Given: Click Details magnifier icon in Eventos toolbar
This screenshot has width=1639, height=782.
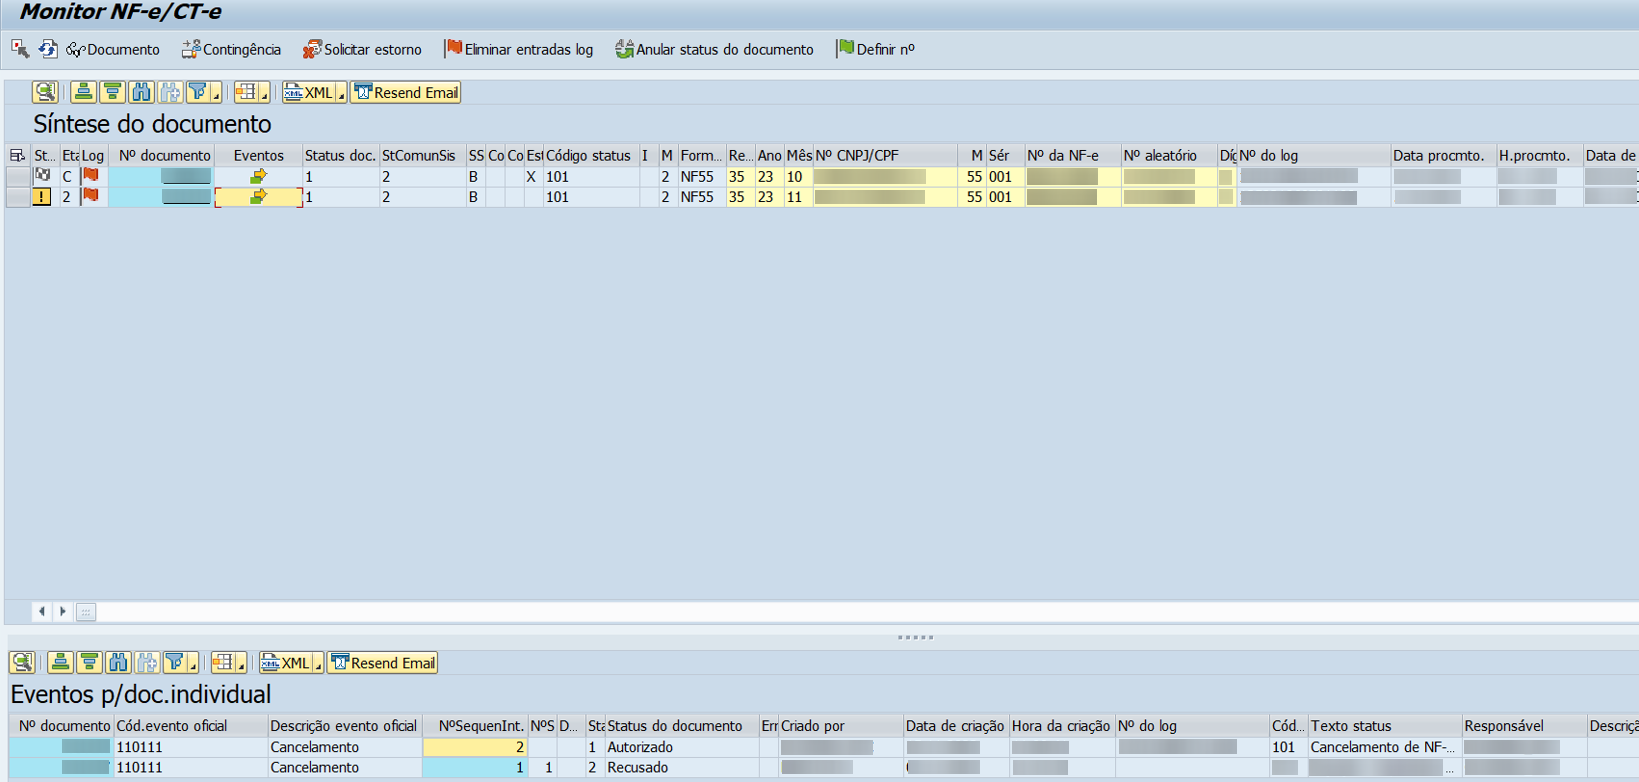Looking at the screenshot, I should (22, 662).
